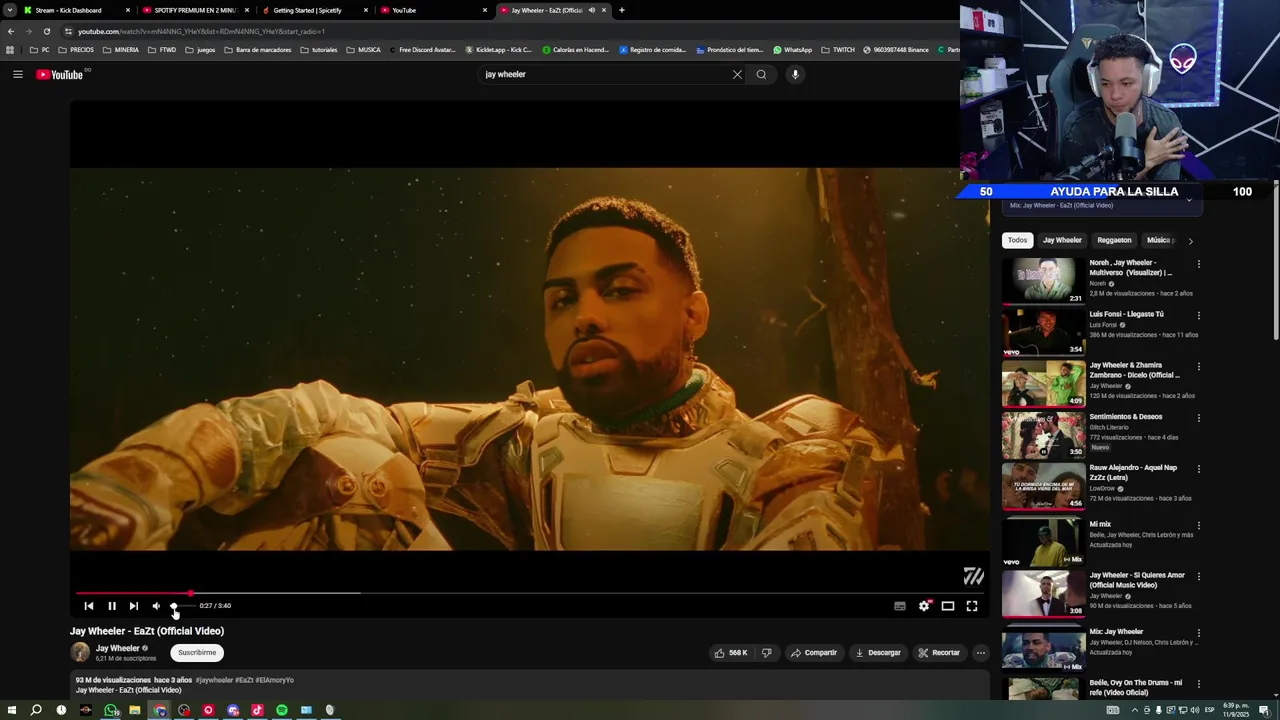
Task: Open Jay Wheeler channel avatar
Action: (80, 653)
